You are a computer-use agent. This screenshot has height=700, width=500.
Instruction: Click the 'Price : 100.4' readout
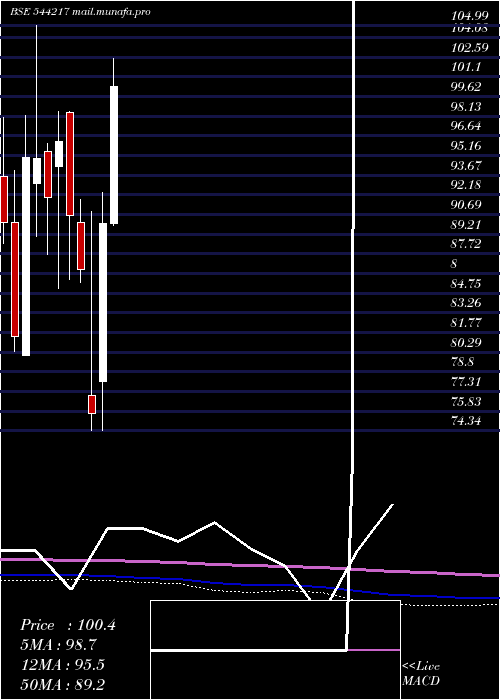pyautogui.click(x=68, y=625)
